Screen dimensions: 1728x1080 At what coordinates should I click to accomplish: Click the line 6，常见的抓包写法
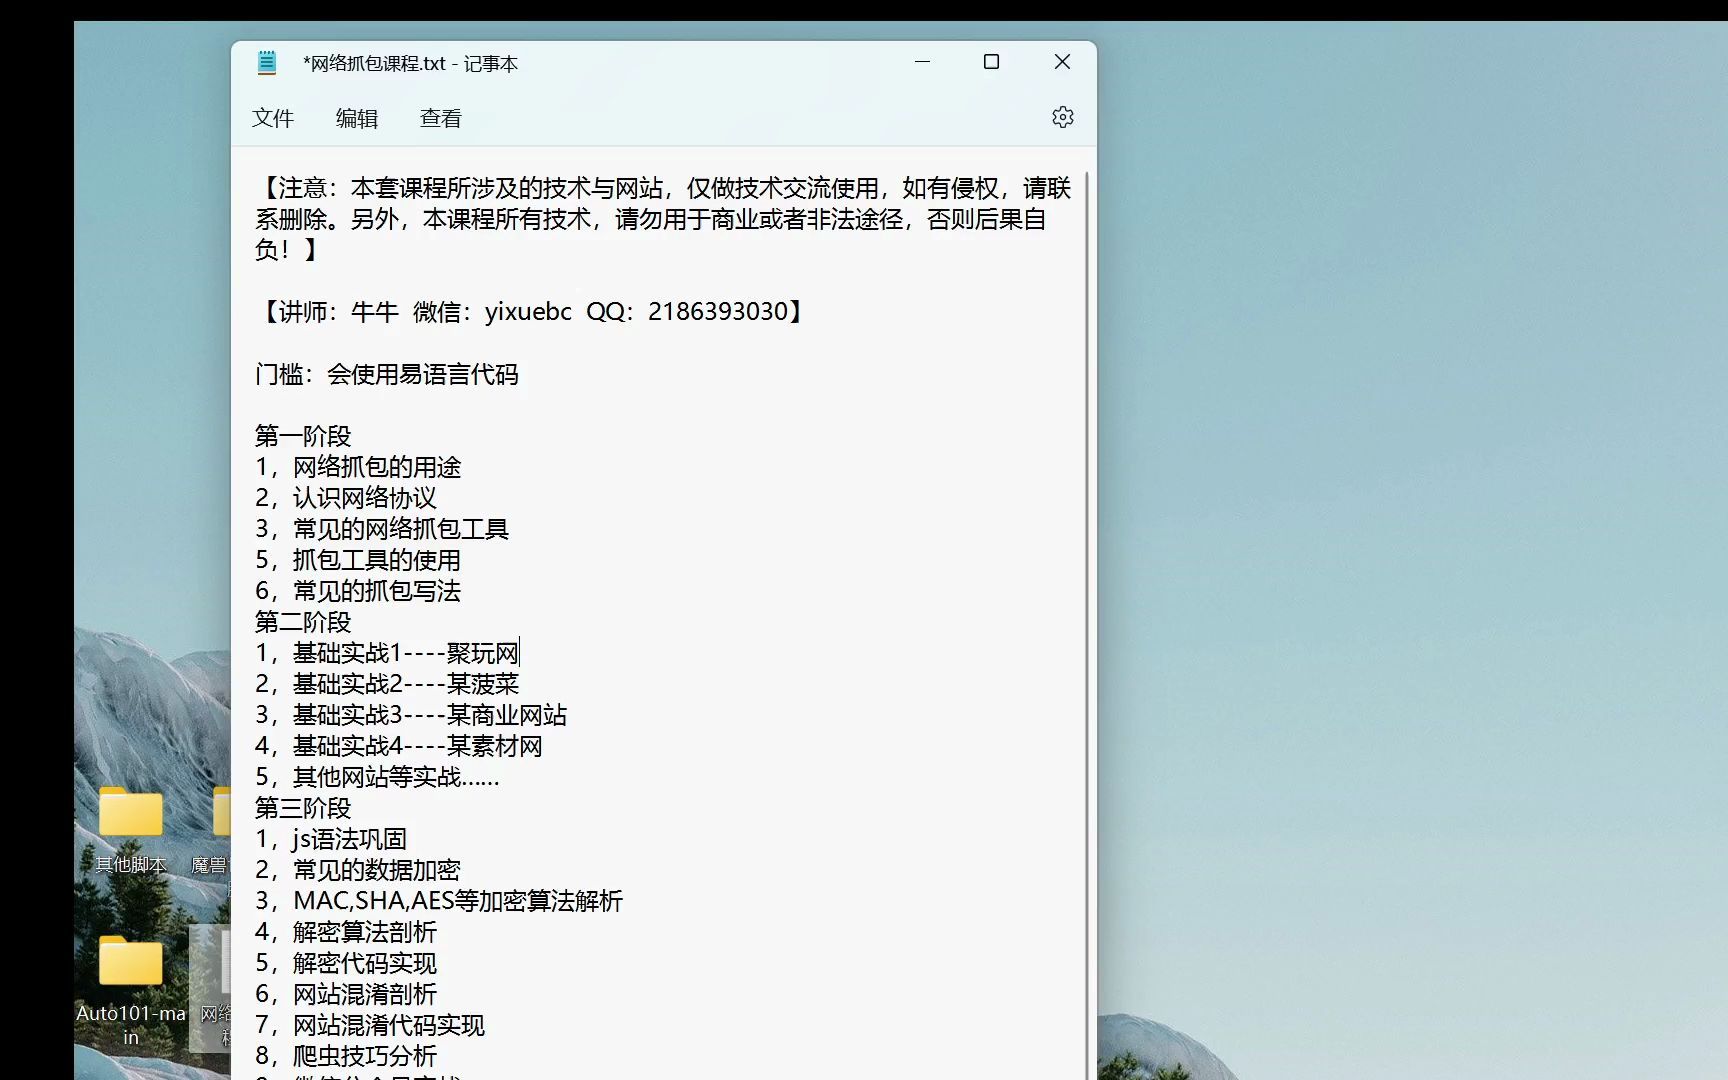(x=358, y=591)
